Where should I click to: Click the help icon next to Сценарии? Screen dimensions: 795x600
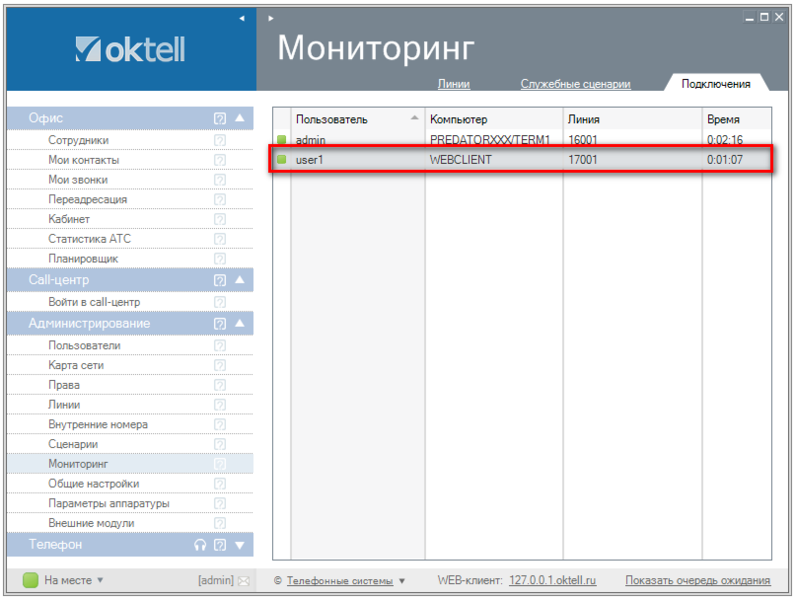(x=220, y=444)
